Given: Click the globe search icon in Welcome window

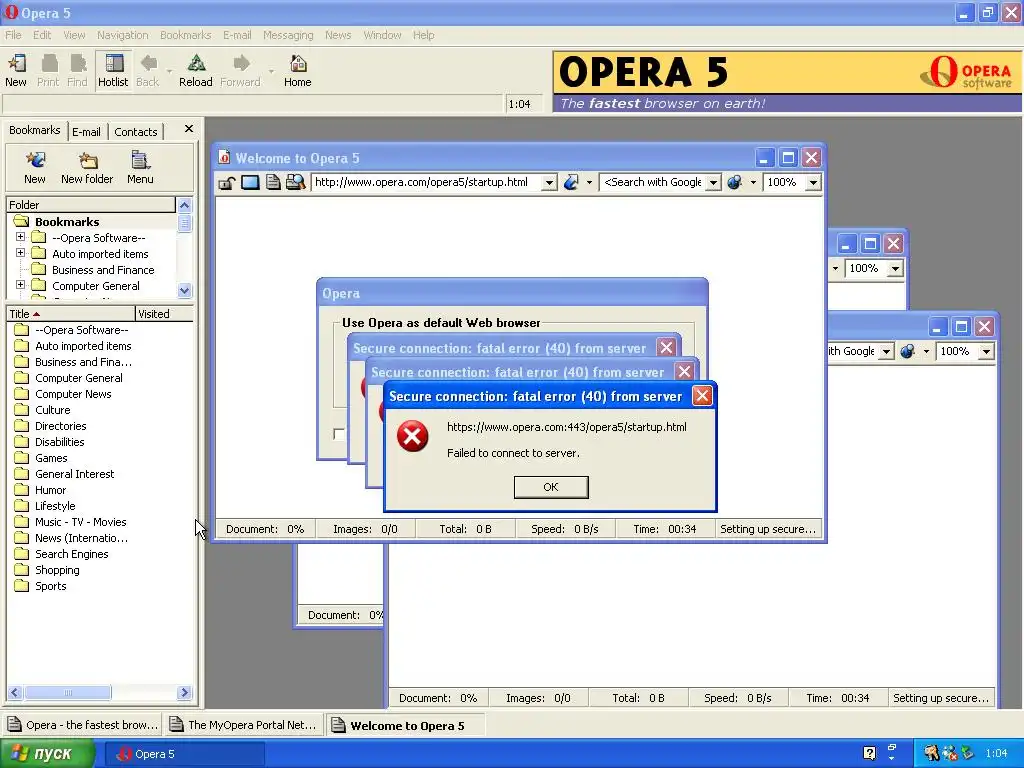Looking at the screenshot, I should [x=735, y=182].
